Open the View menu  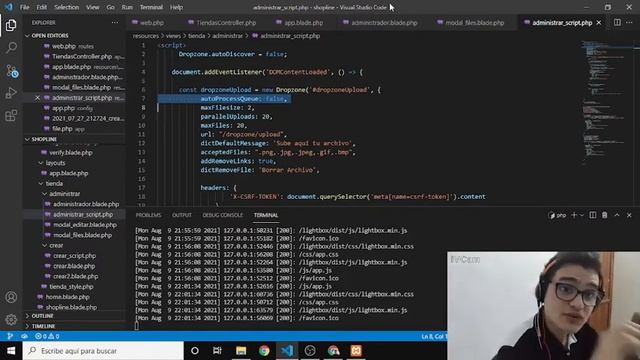(93, 7)
